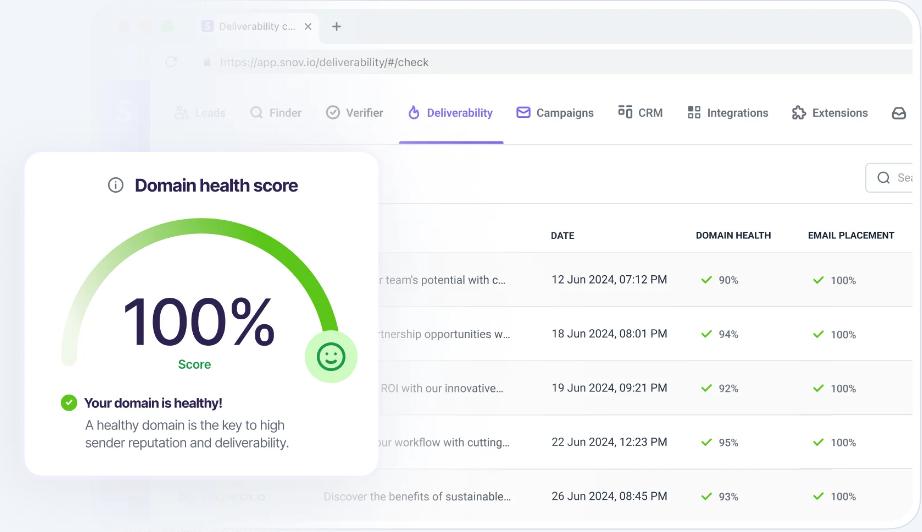Image resolution: width=922 pixels, height=532 pixels.
Task: Open the Deliverability tab
Action: [x=450, y=113]
